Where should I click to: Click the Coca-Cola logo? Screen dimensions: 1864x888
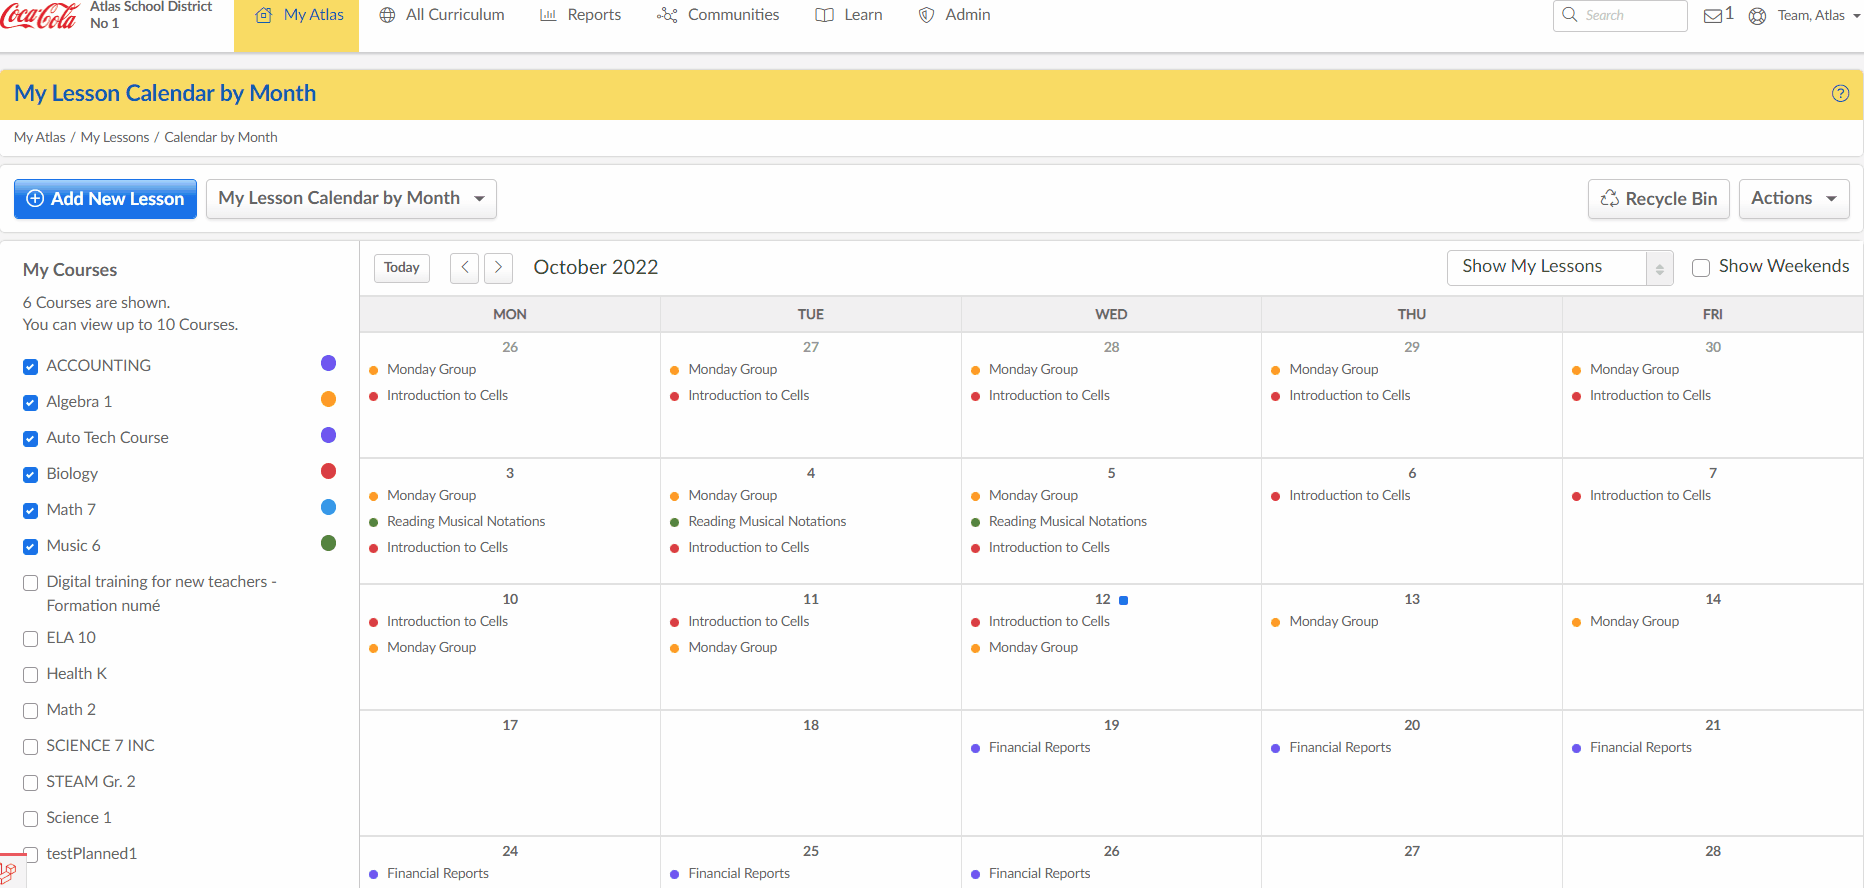(40, 16)
